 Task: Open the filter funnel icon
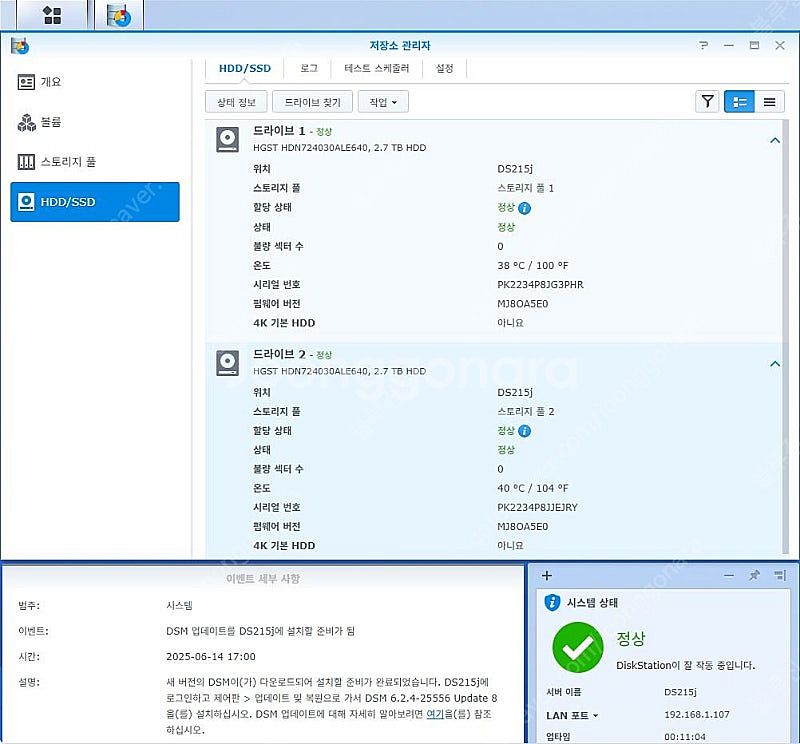pos(708,101)
